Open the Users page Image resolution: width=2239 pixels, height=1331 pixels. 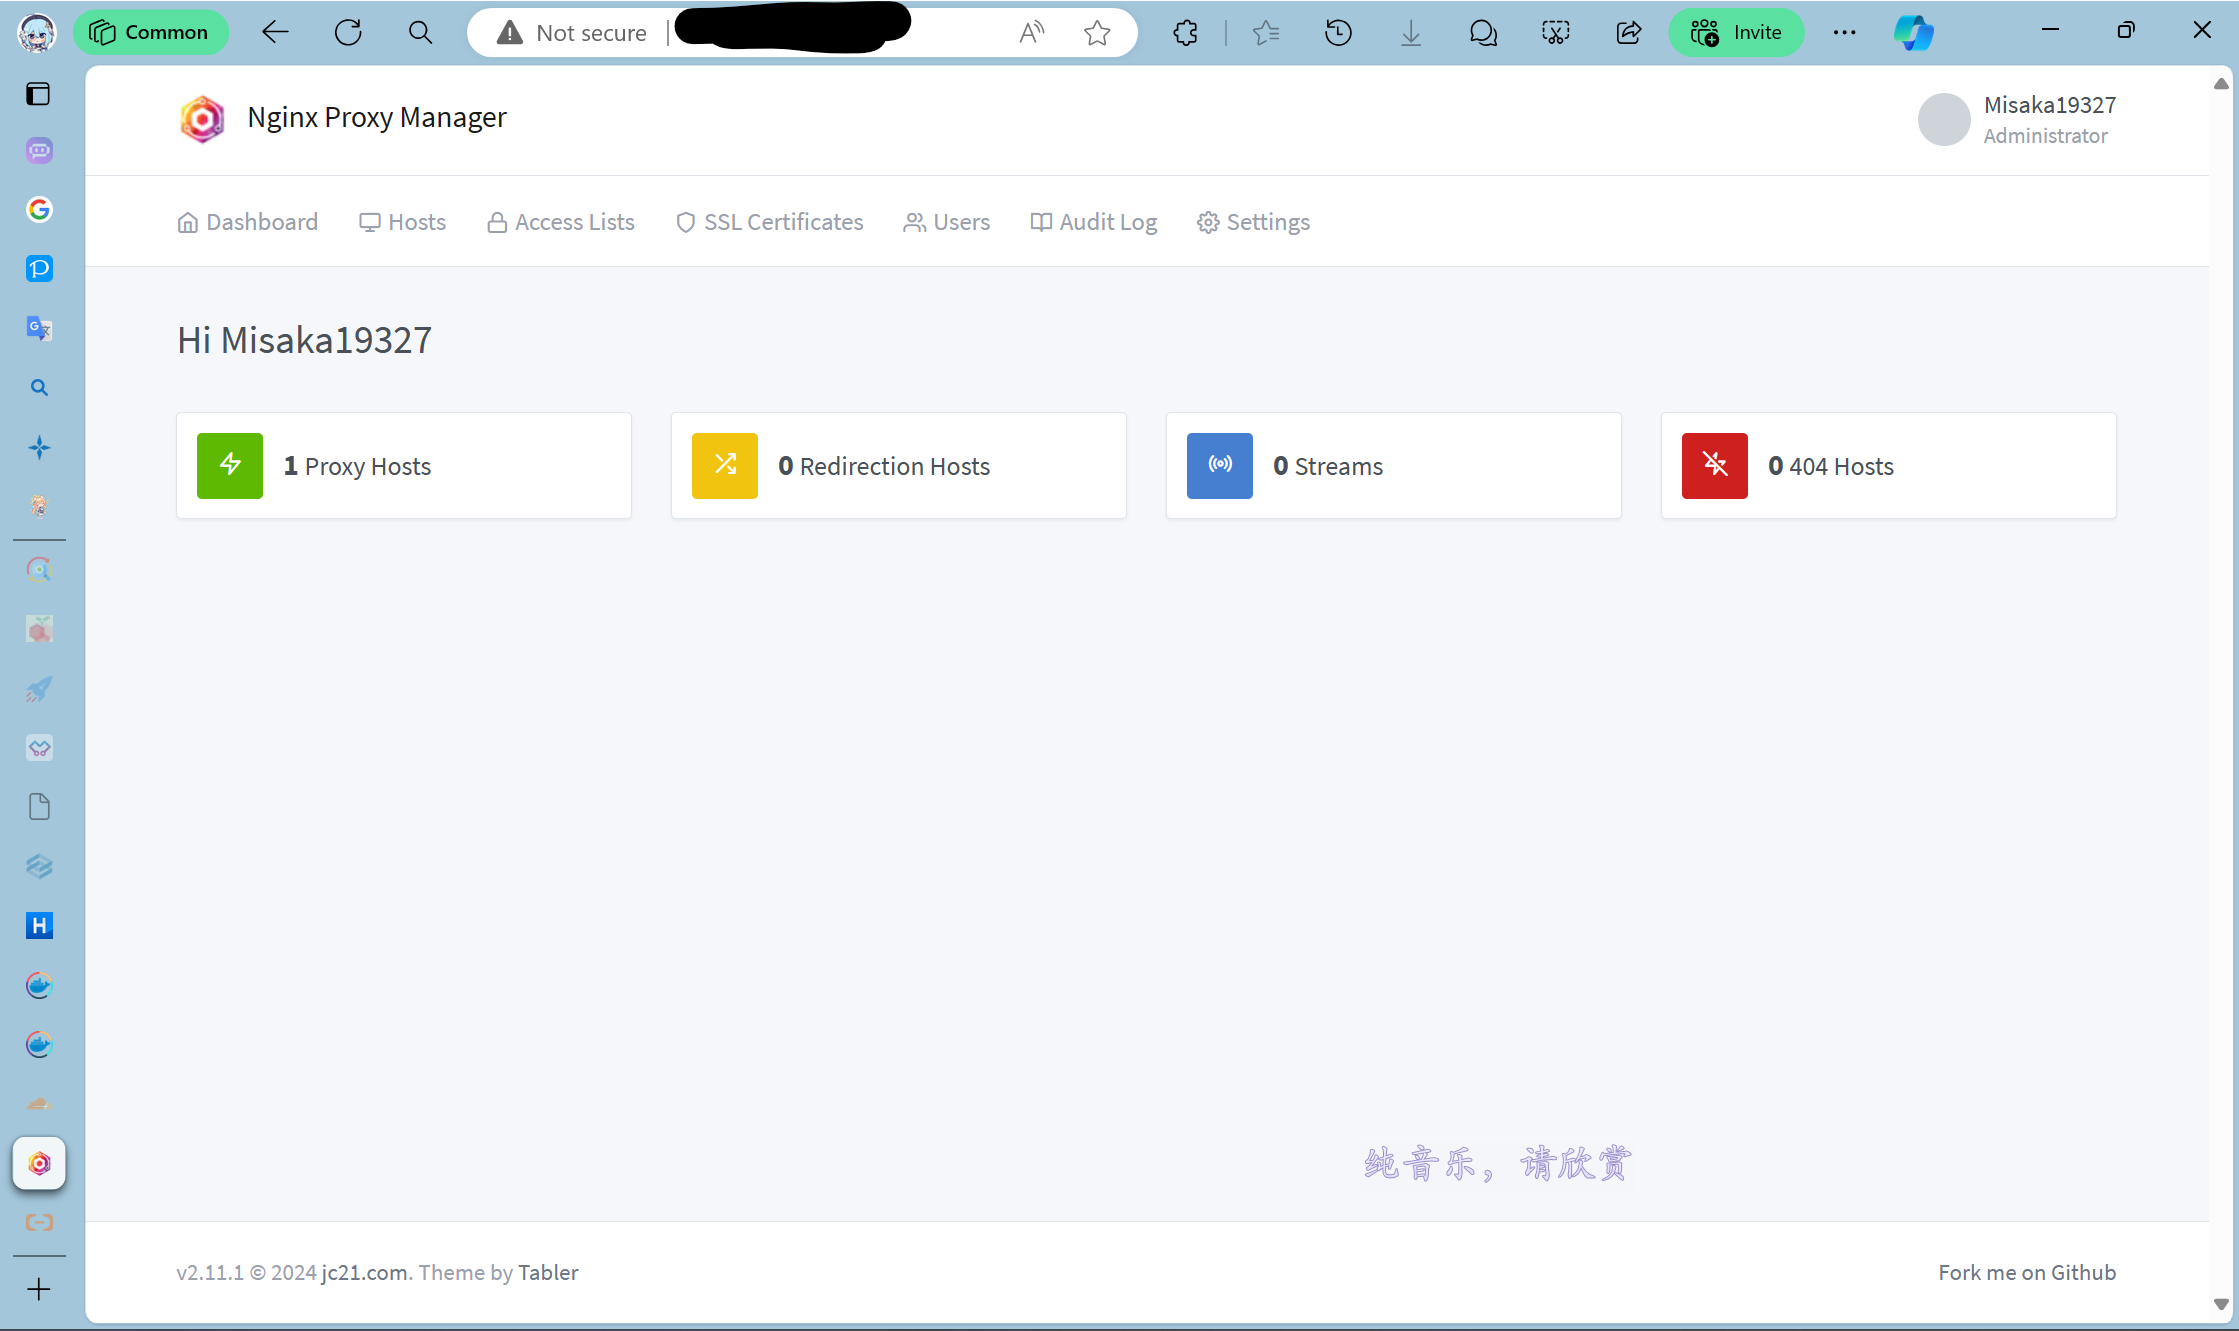pos(946,222)
